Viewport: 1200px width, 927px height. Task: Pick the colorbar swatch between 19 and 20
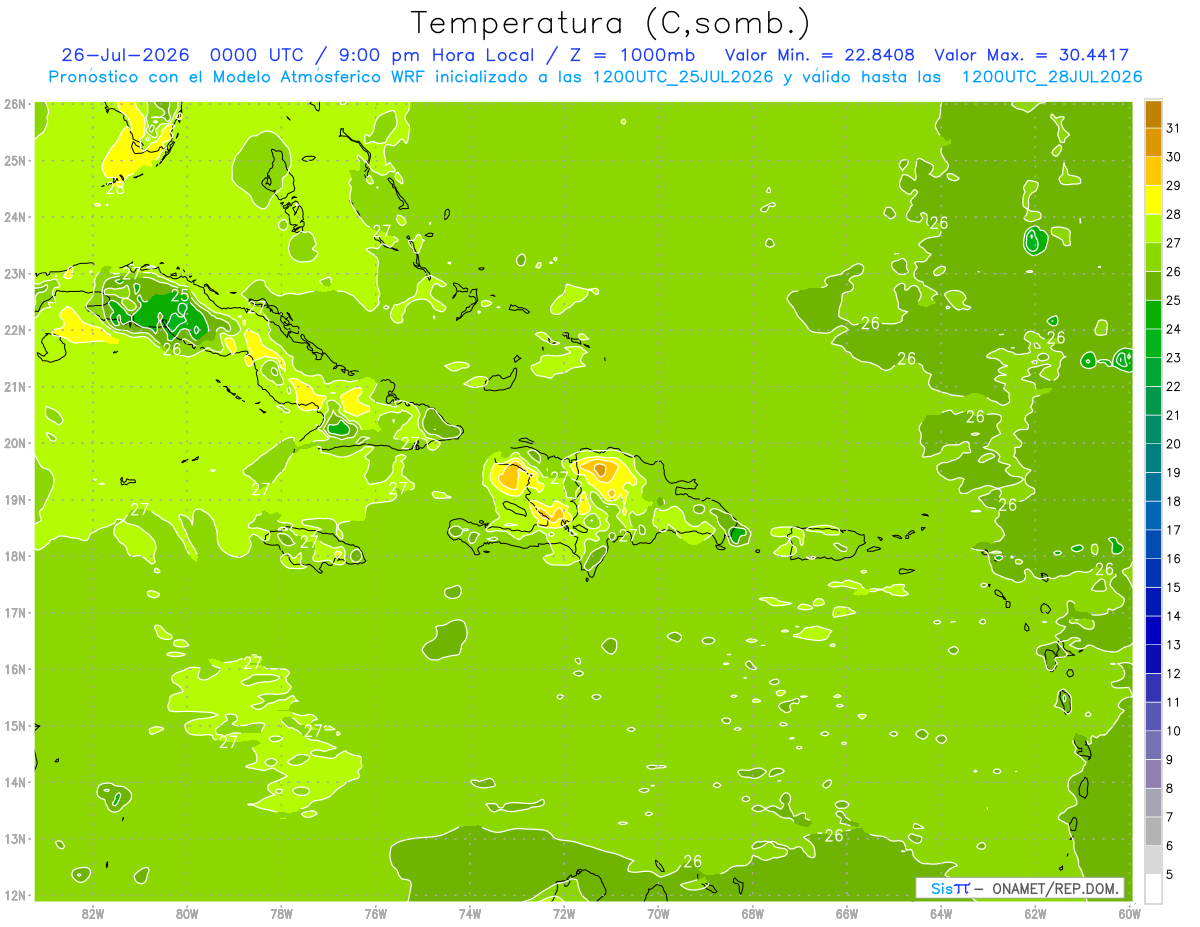pyautogui.click(x=1153, y=459)
